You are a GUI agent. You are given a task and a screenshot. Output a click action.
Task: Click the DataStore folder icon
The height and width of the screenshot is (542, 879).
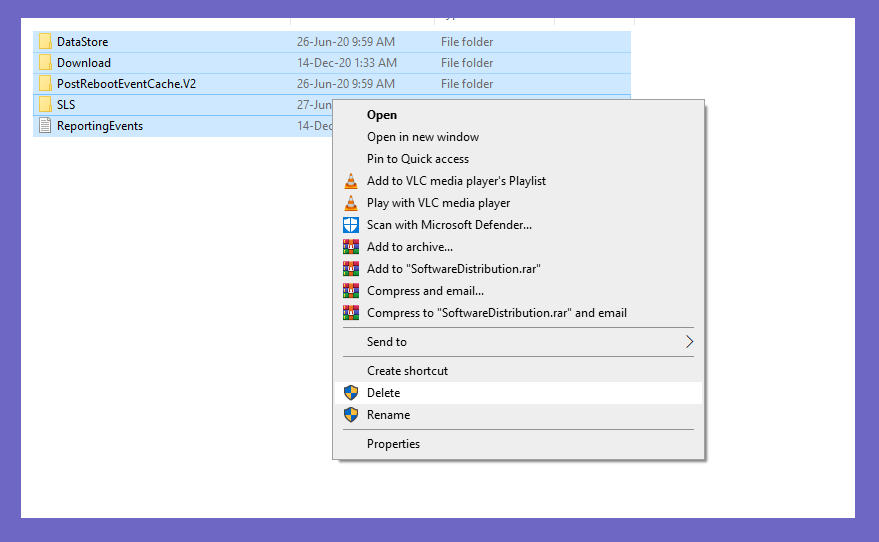(x=45, y=41)
